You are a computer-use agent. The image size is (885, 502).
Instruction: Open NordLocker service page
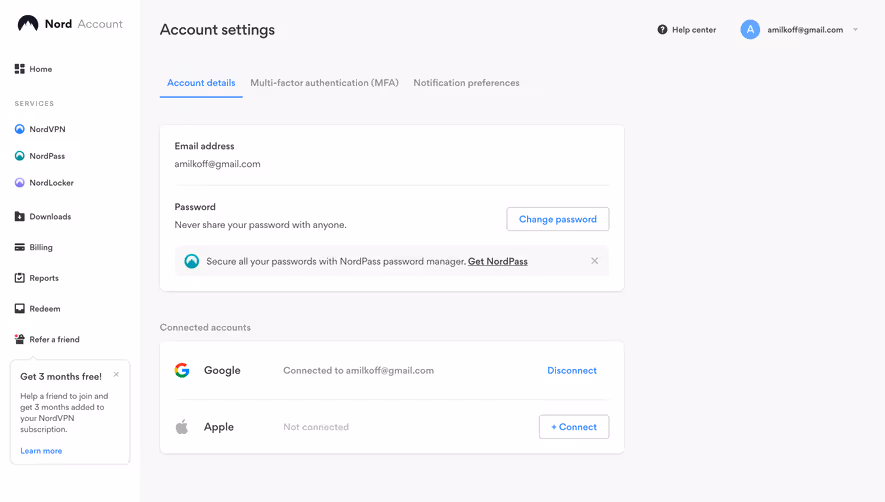[x=51, y=182]
